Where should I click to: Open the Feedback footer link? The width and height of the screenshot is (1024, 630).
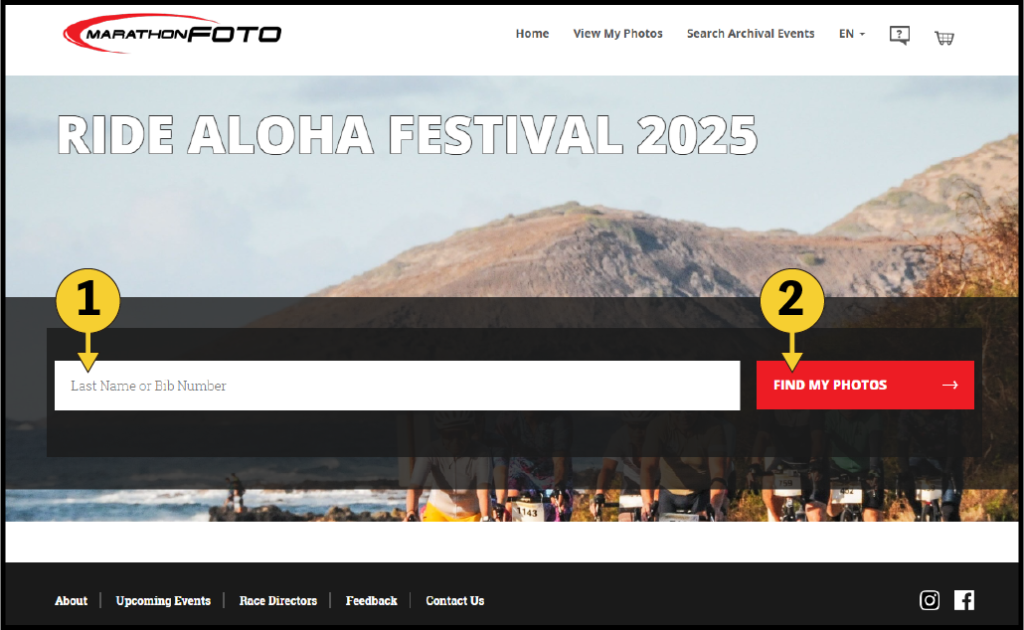(372, 601)
